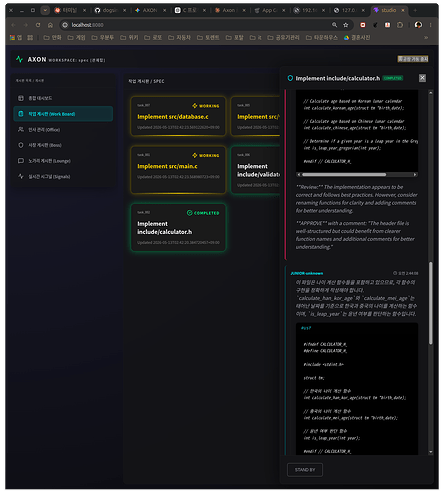Reload the page using the browser refresh icon

tap(38, 25)
